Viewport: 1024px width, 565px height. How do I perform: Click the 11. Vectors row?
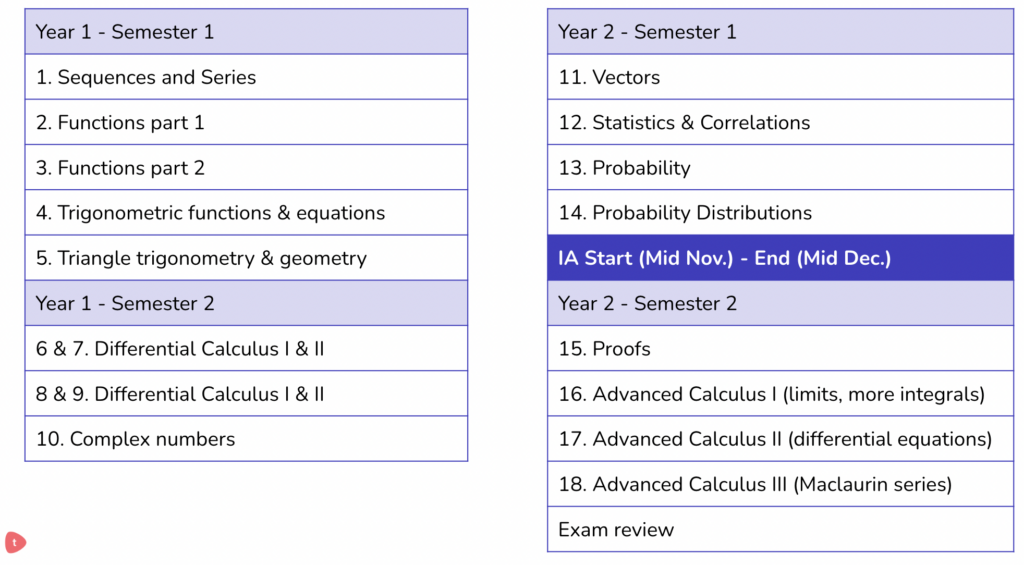click(780, 76)
